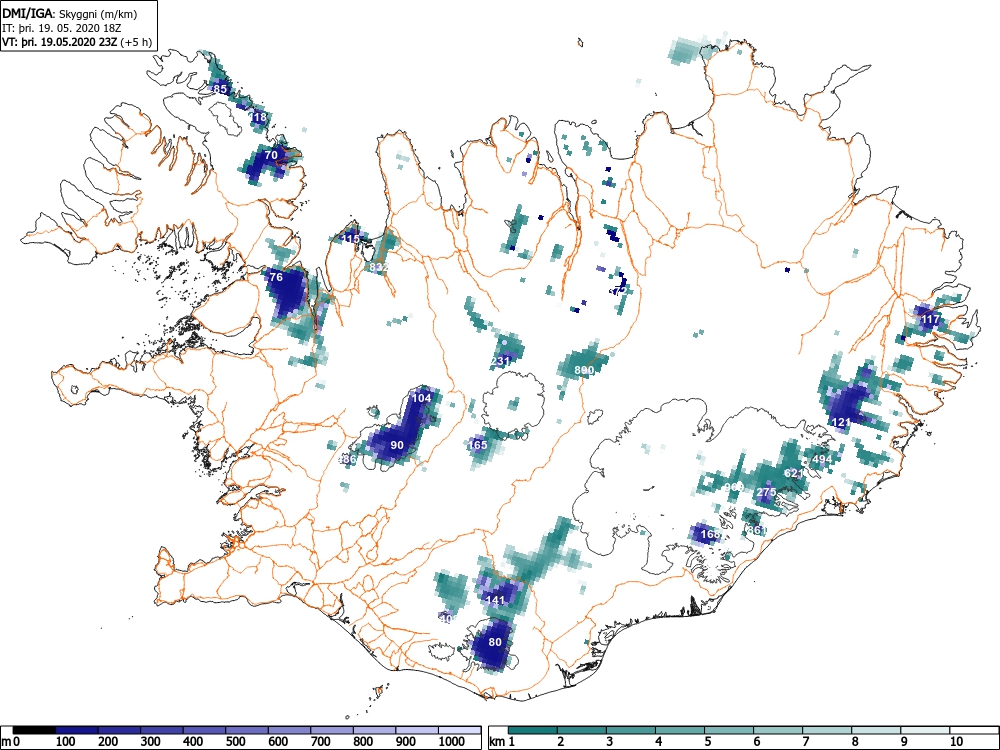Viewport: 1000px width, 750px height.
Task: Select the '121' map value
Action: (x=841, y=422)
